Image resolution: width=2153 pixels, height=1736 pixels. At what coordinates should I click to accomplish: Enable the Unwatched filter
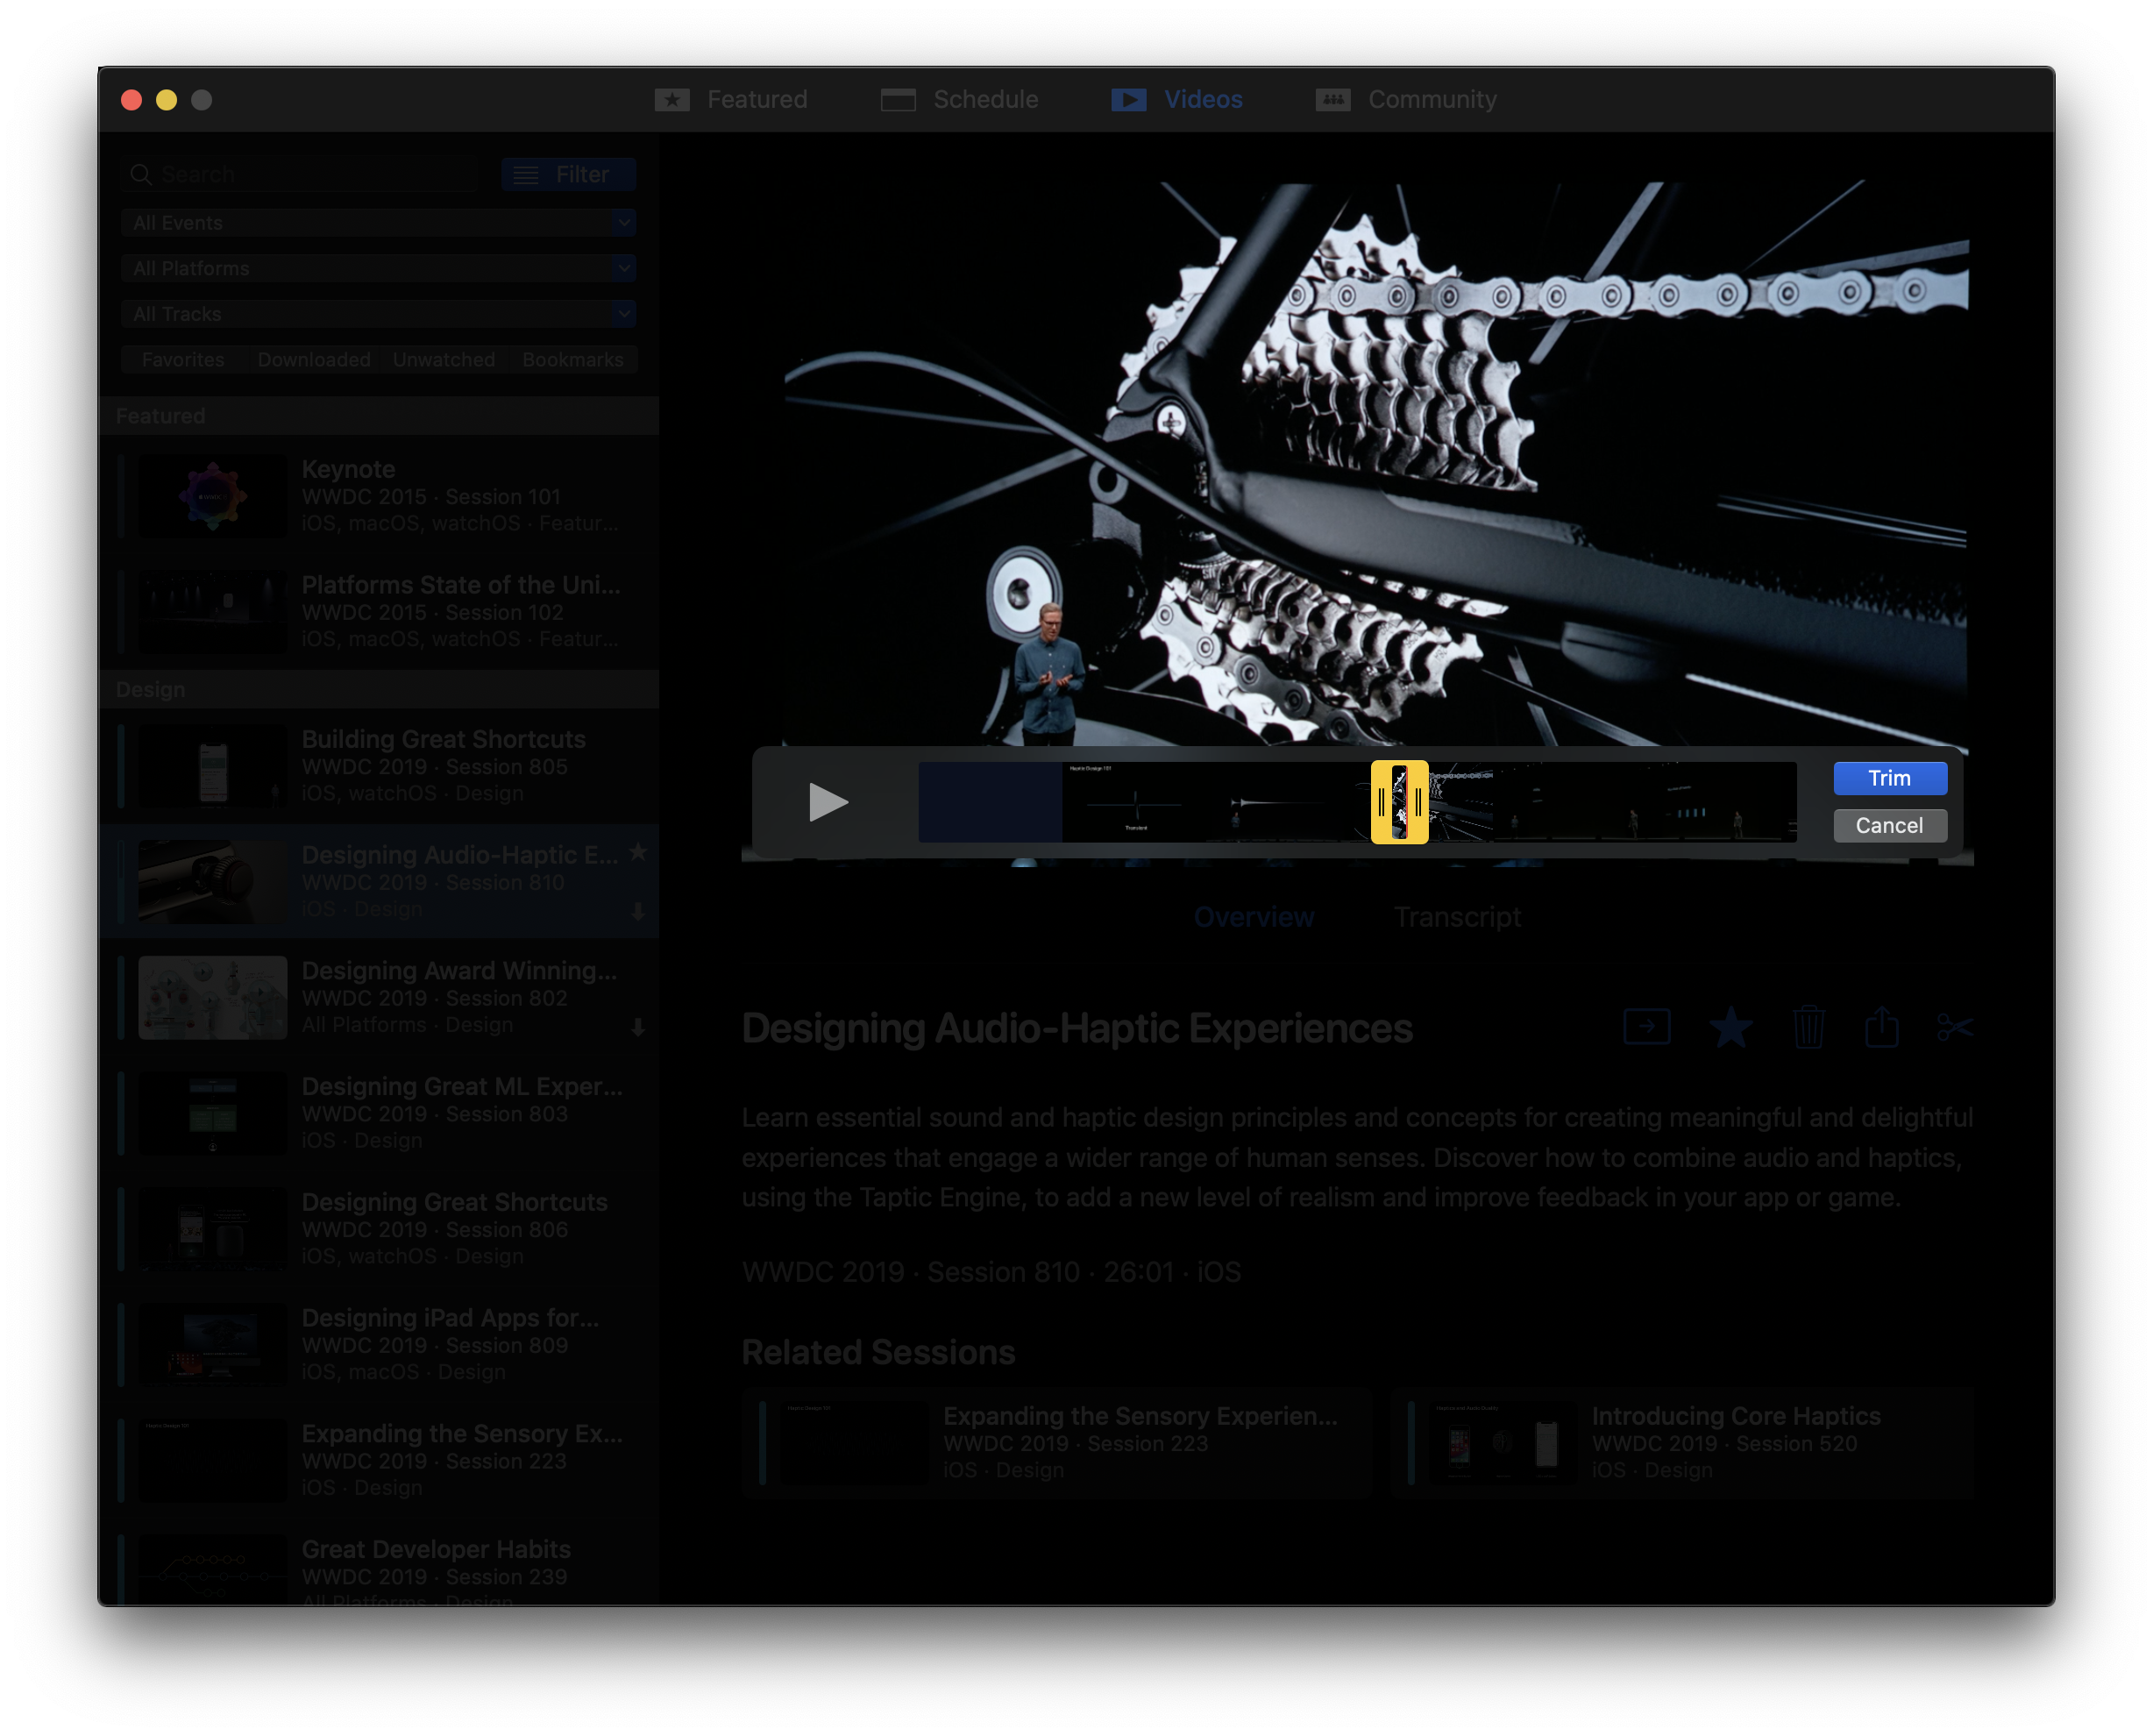(444, 360)
